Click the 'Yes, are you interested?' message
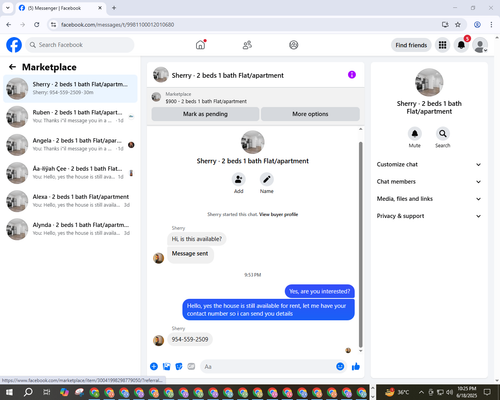Screen dimensions: 500x400 pos(320,291)
